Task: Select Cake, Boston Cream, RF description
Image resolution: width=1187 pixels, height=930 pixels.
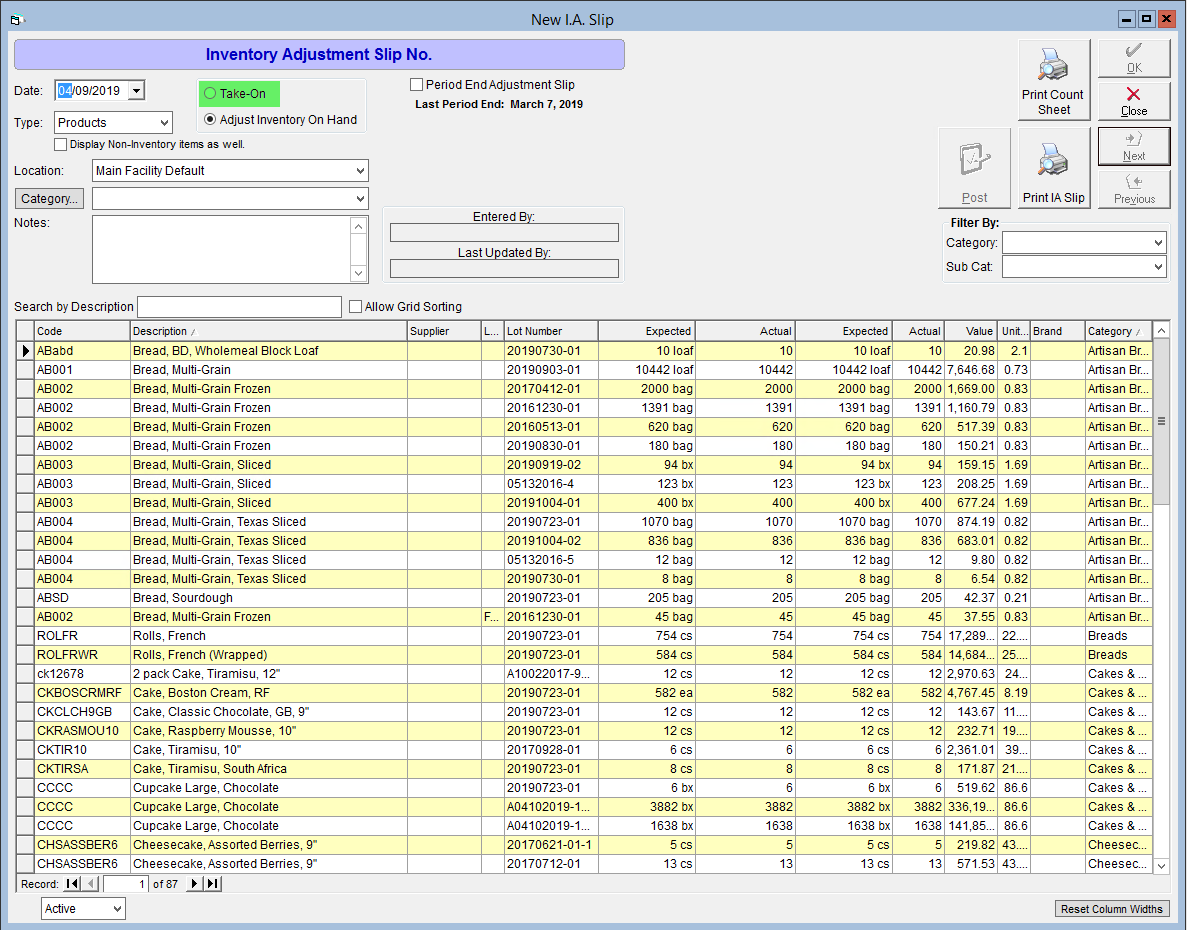Action: coord(269,692)
